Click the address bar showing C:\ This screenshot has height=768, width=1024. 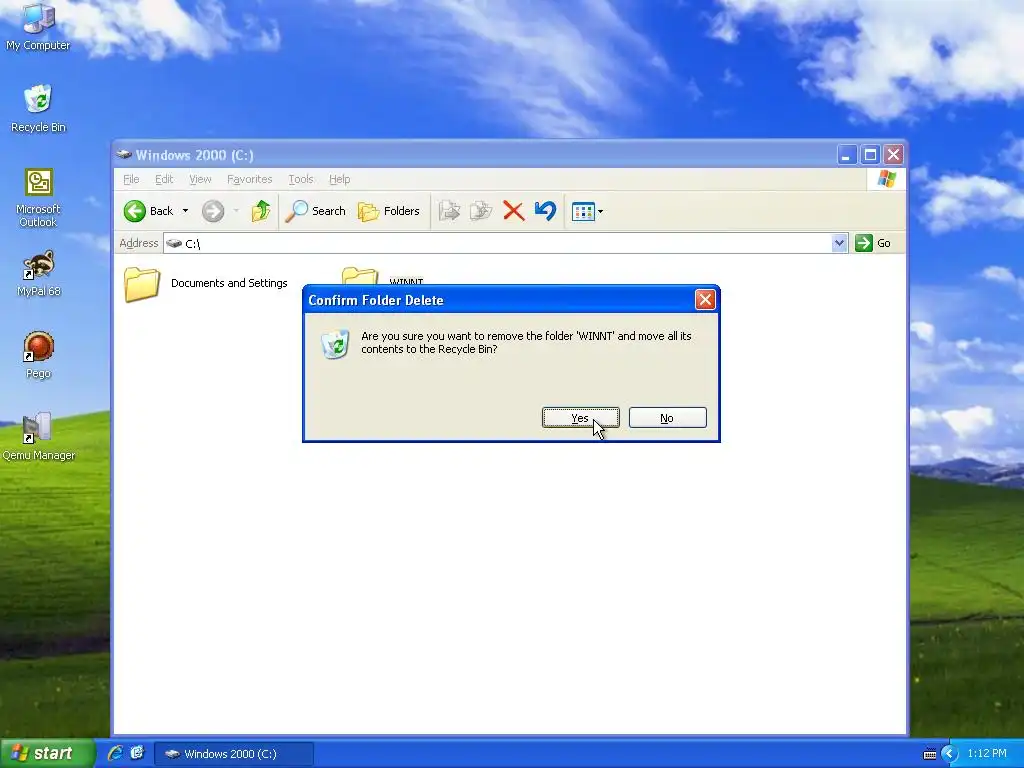[x=498, y=244]
